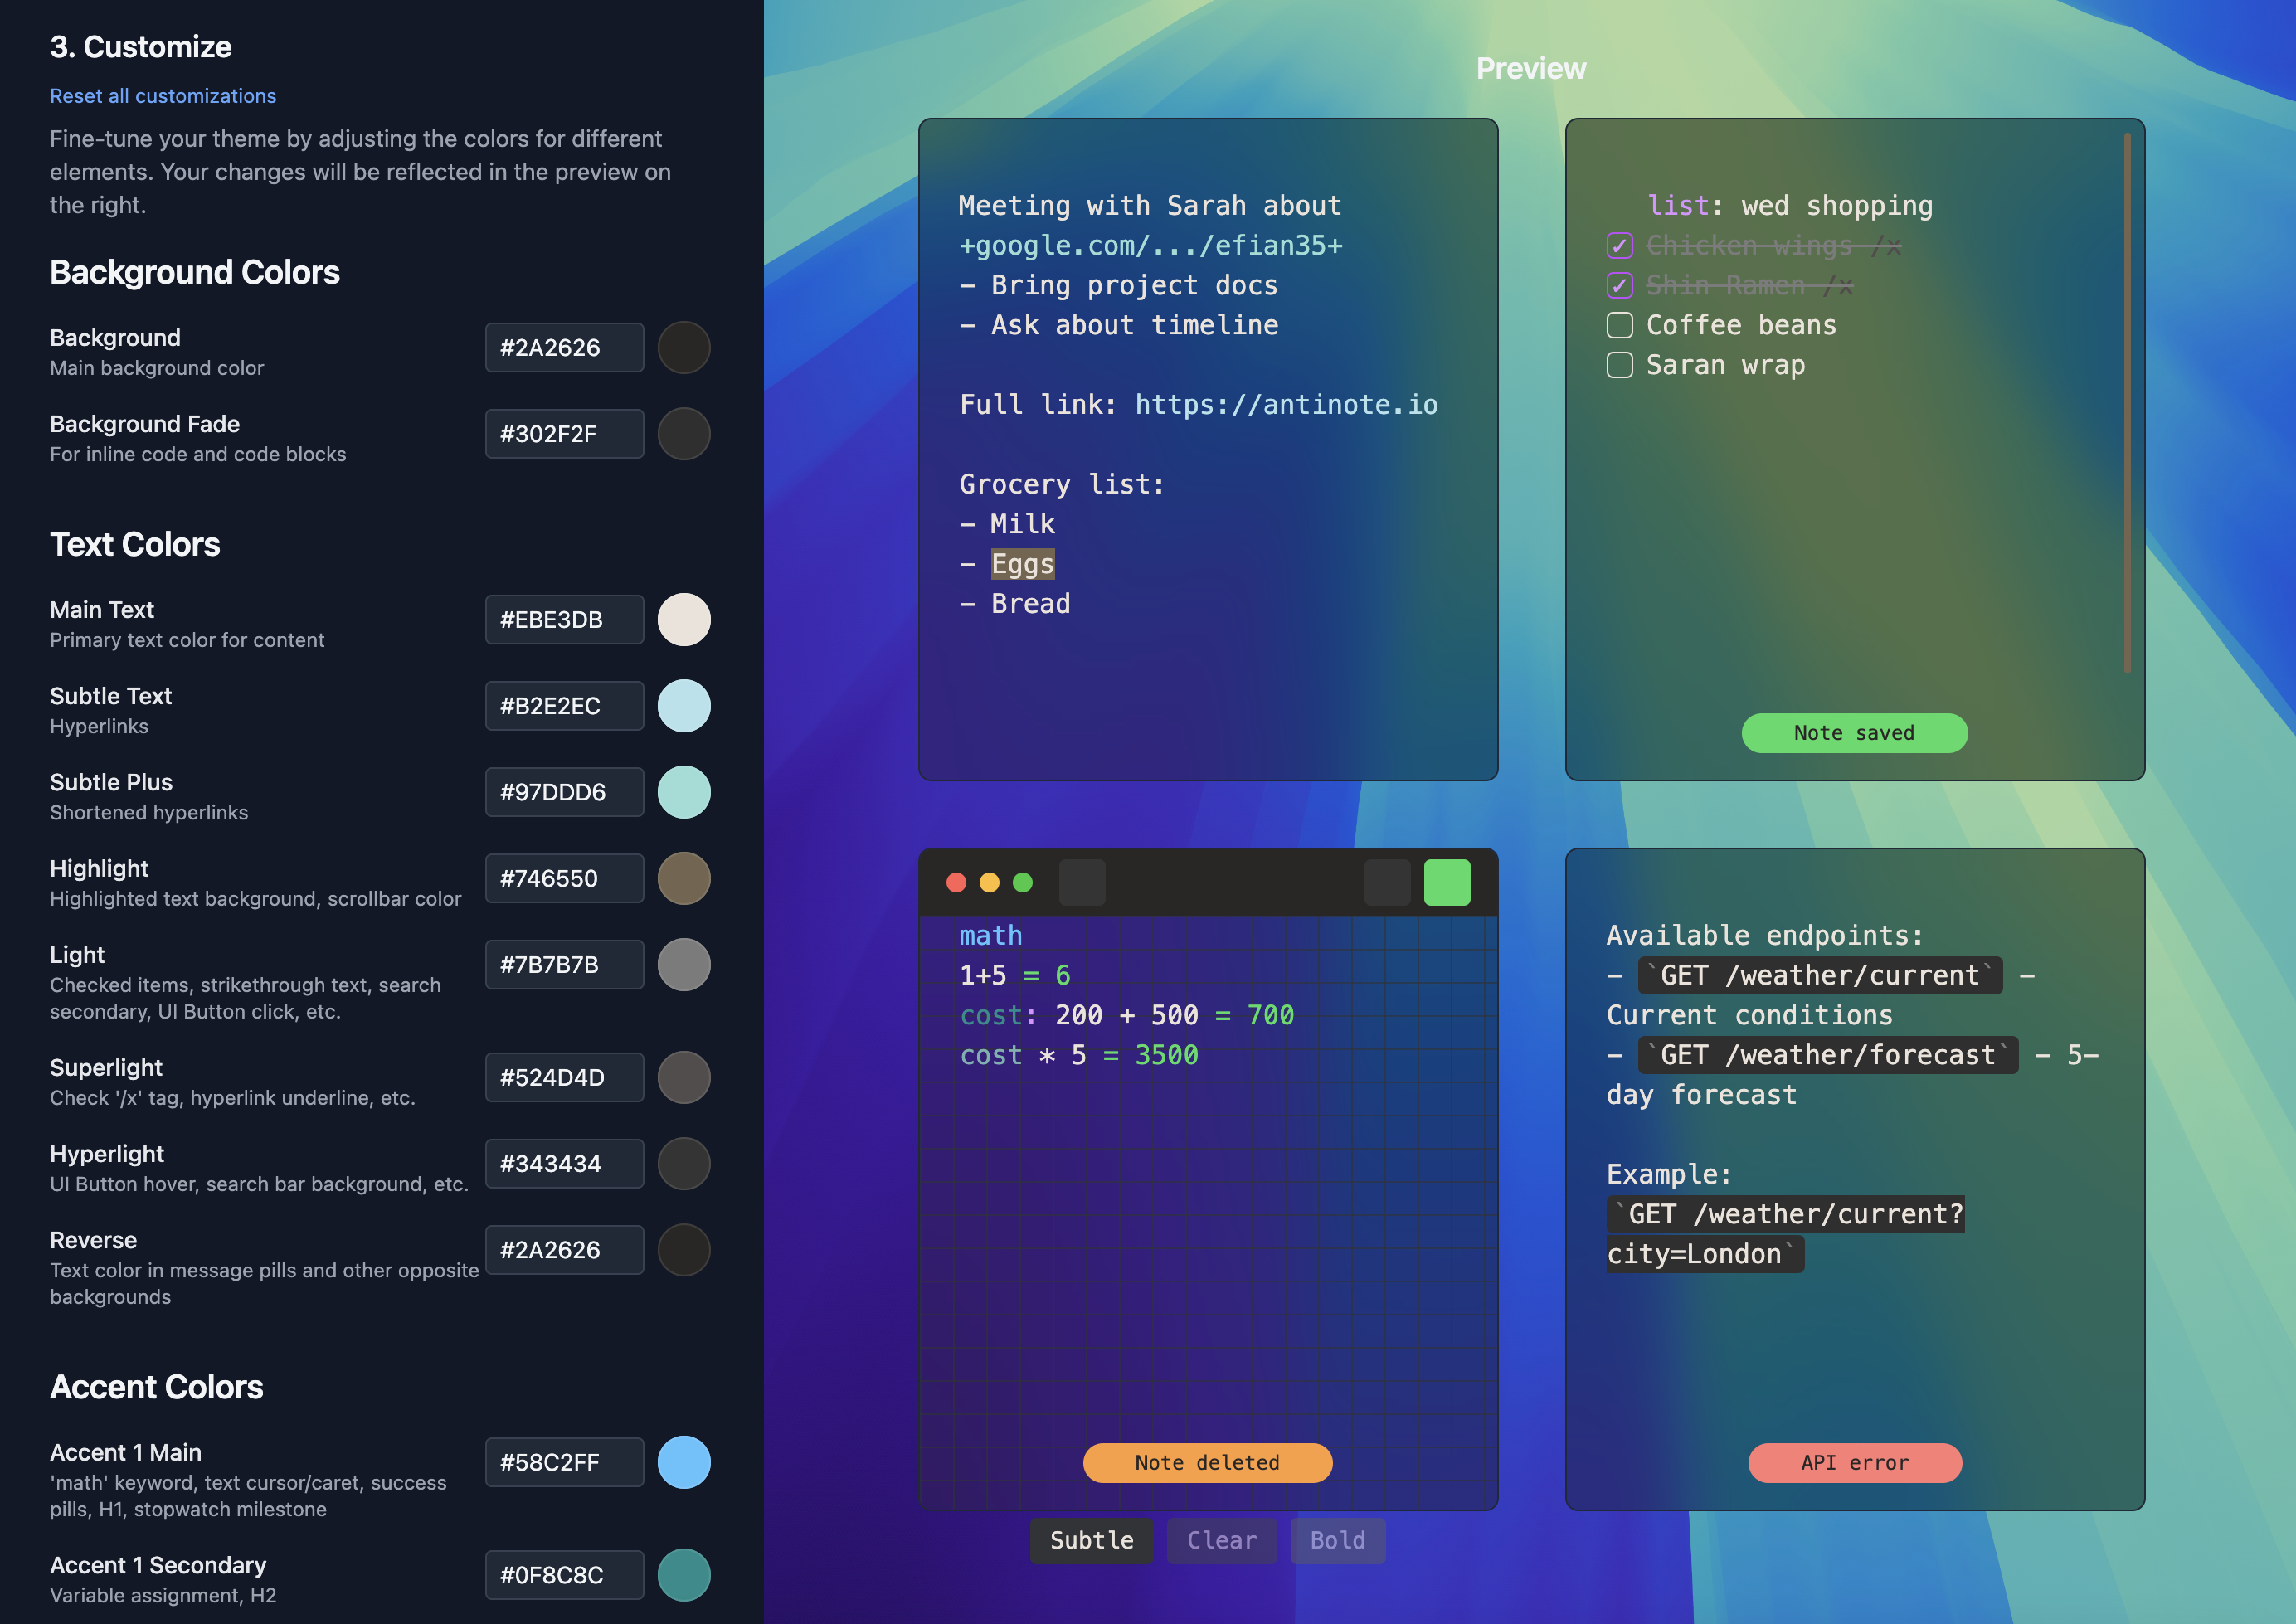The image size is (2296, 1624).
Task: Open the Background Fade color swatch
Action: [x=683, y=433]
